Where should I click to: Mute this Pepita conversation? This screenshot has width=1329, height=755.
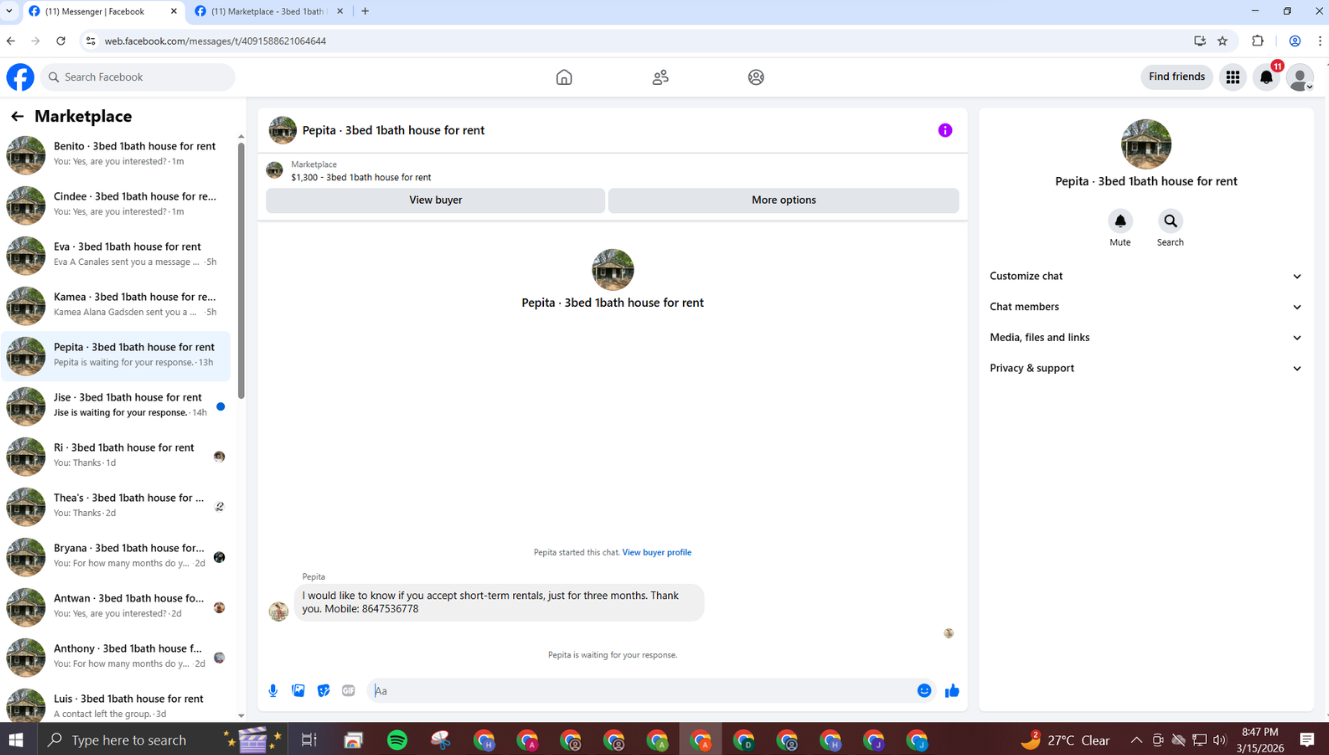[x=1120, y=221]
